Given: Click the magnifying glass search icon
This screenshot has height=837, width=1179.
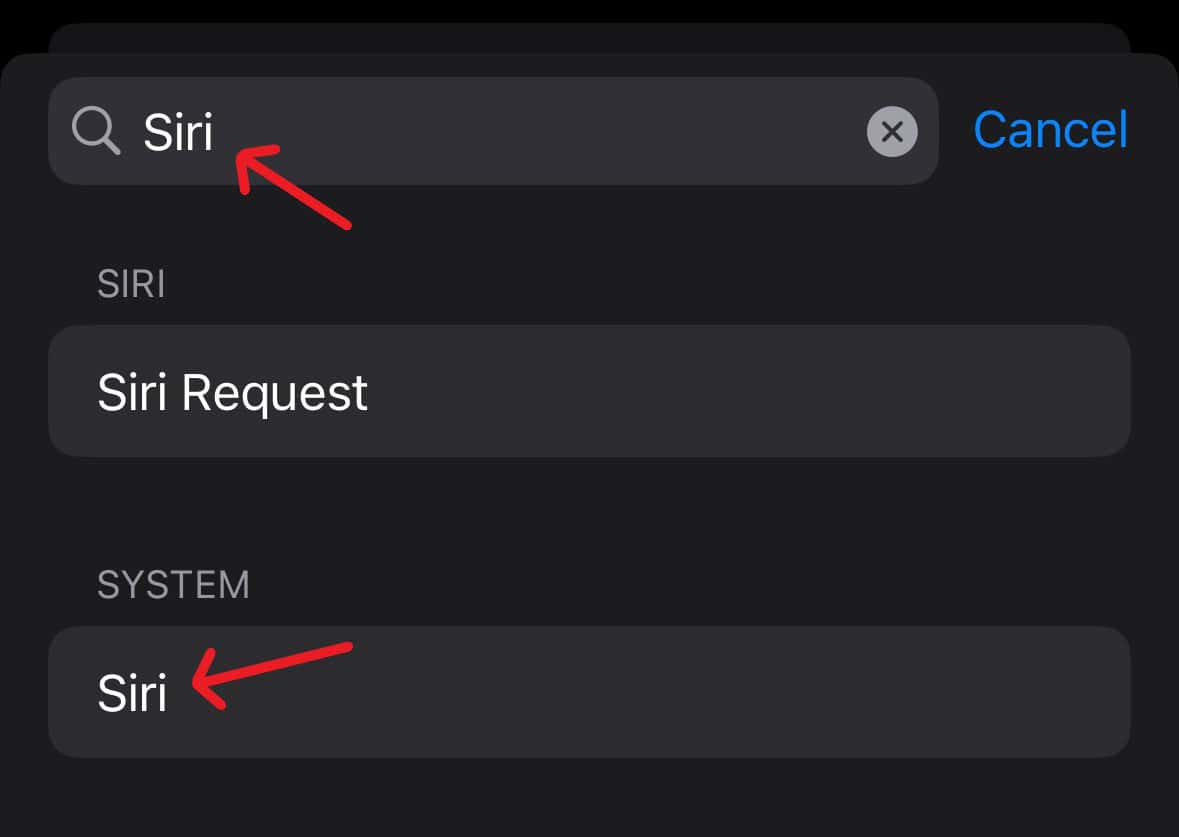Looking at the screenshot, I should [96, 131].
